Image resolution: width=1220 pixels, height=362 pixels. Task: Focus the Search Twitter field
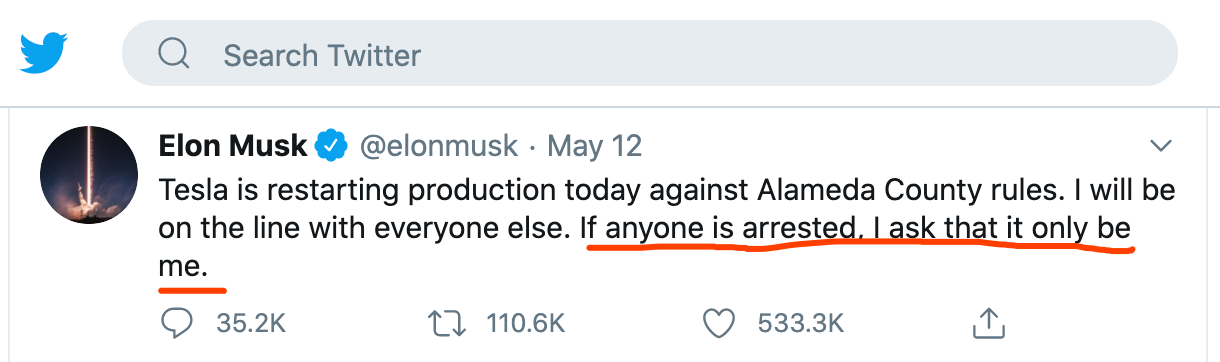coord(649,53)
